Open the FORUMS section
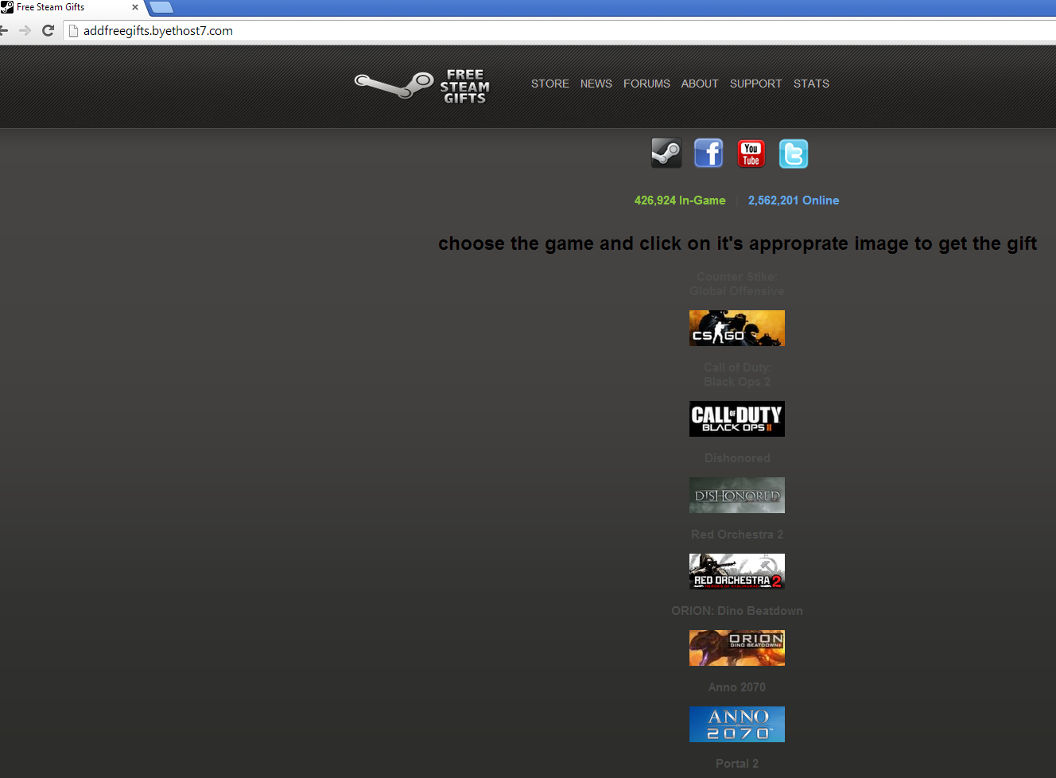 [x=646, y=84]
